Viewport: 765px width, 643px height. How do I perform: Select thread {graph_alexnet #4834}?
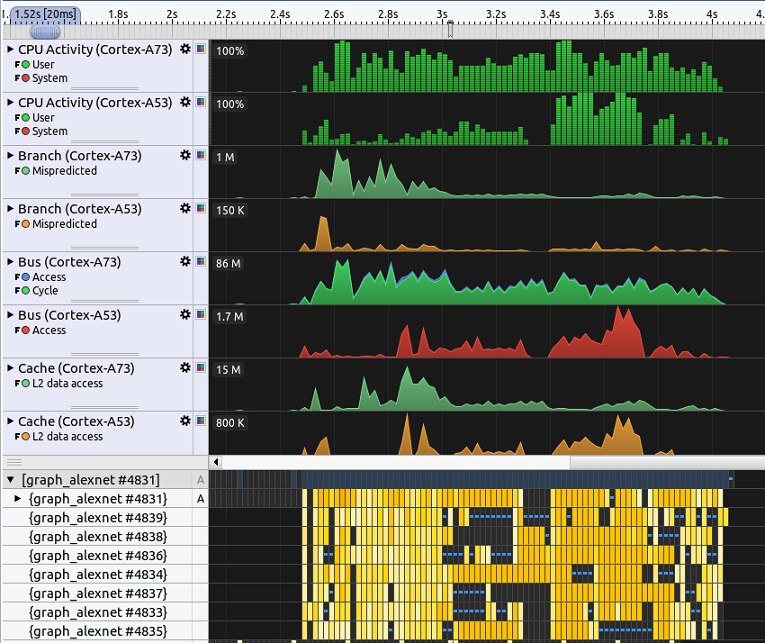98,574
